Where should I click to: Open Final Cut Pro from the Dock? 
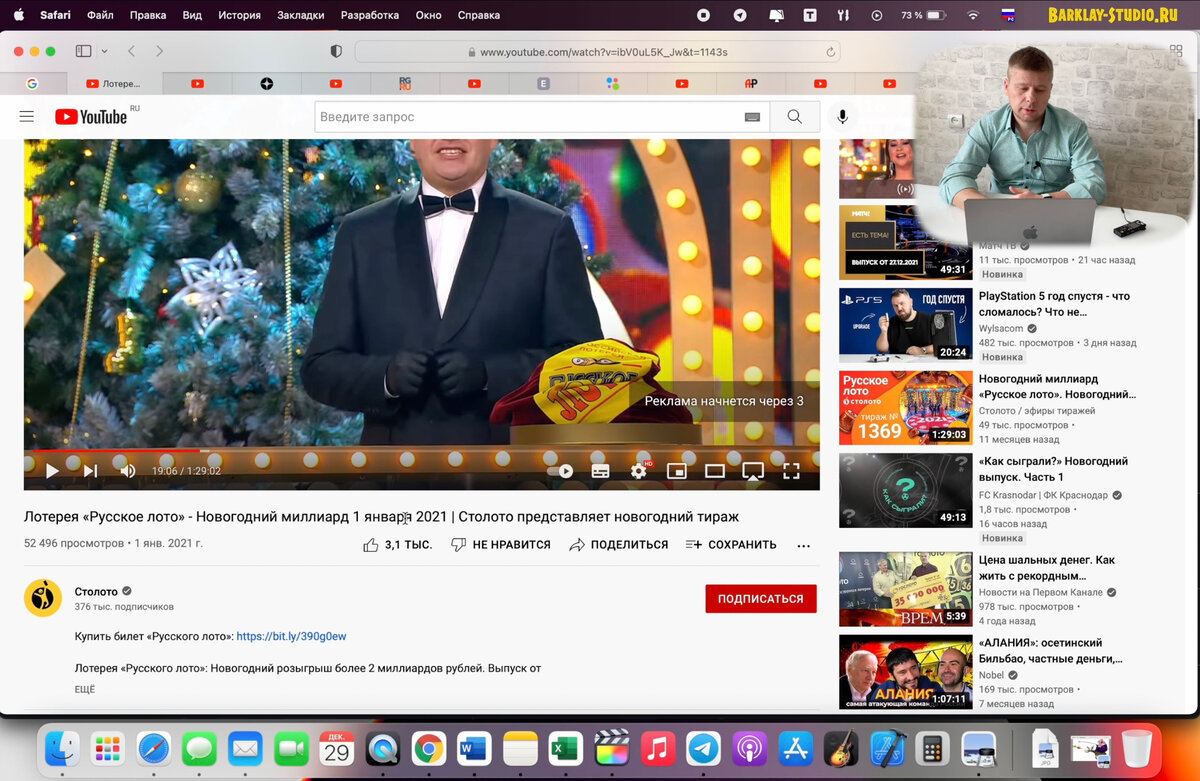click(x=611, y=748)
